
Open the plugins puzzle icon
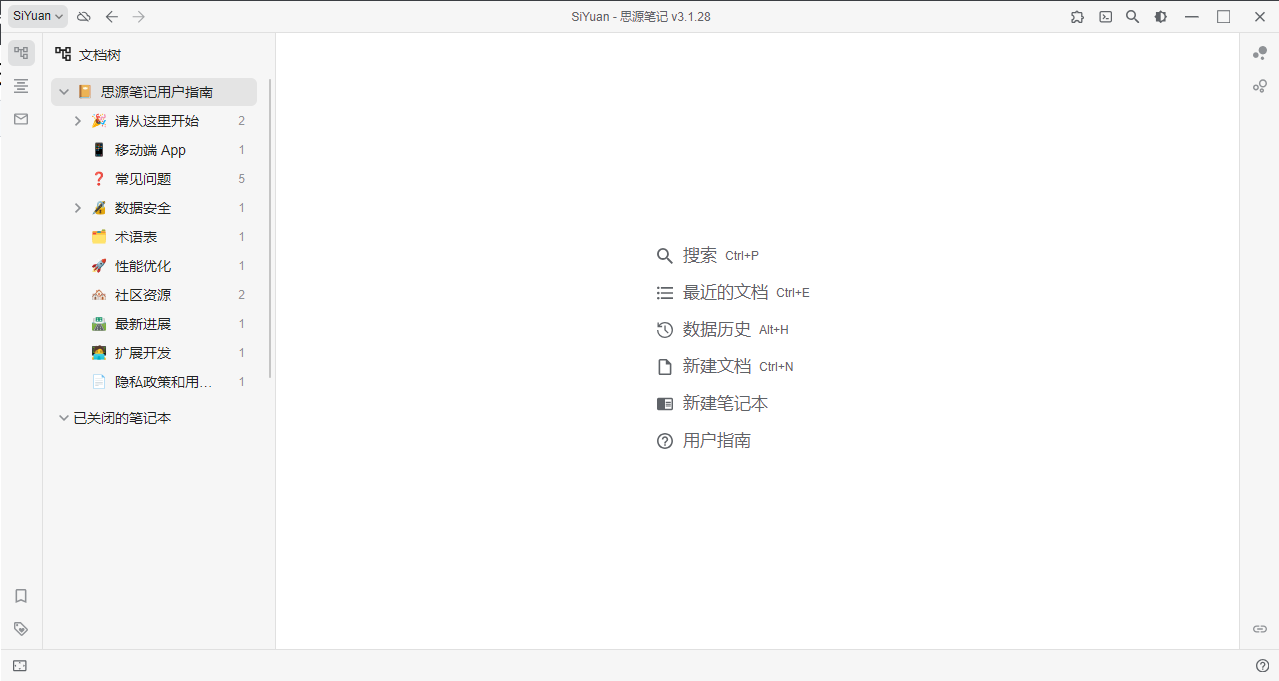click(1077, 17)
